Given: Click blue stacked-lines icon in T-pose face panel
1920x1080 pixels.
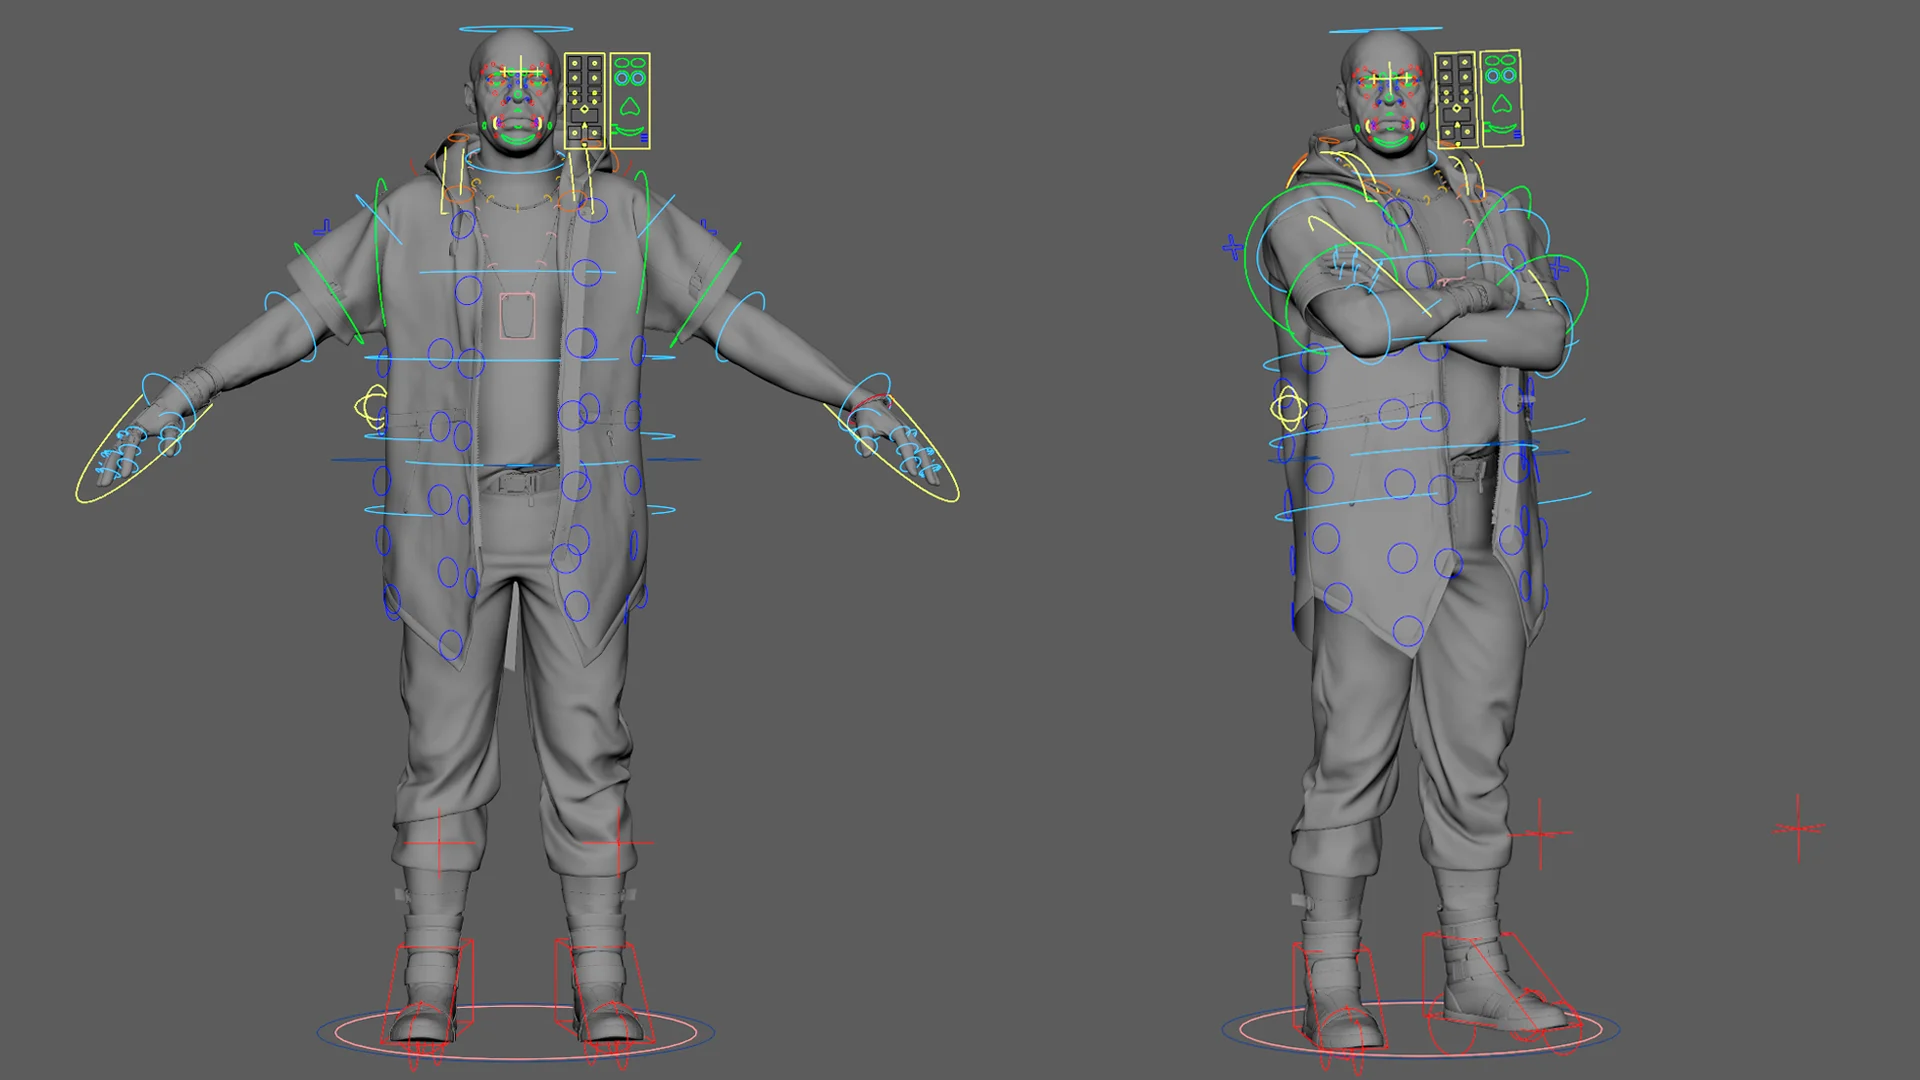Looking at the screenshot, I should (x=644, y=138).
